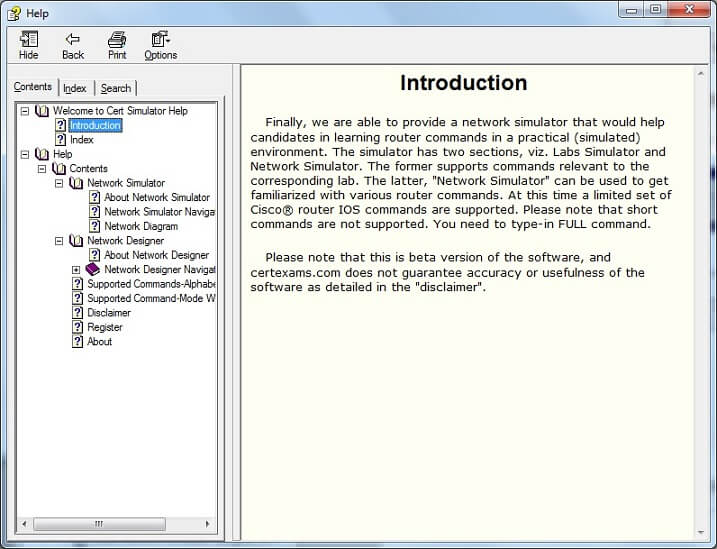This screenshot has width=717, height=549.
Task: Switch to the Search tab
Action: [x=116, y=88]
